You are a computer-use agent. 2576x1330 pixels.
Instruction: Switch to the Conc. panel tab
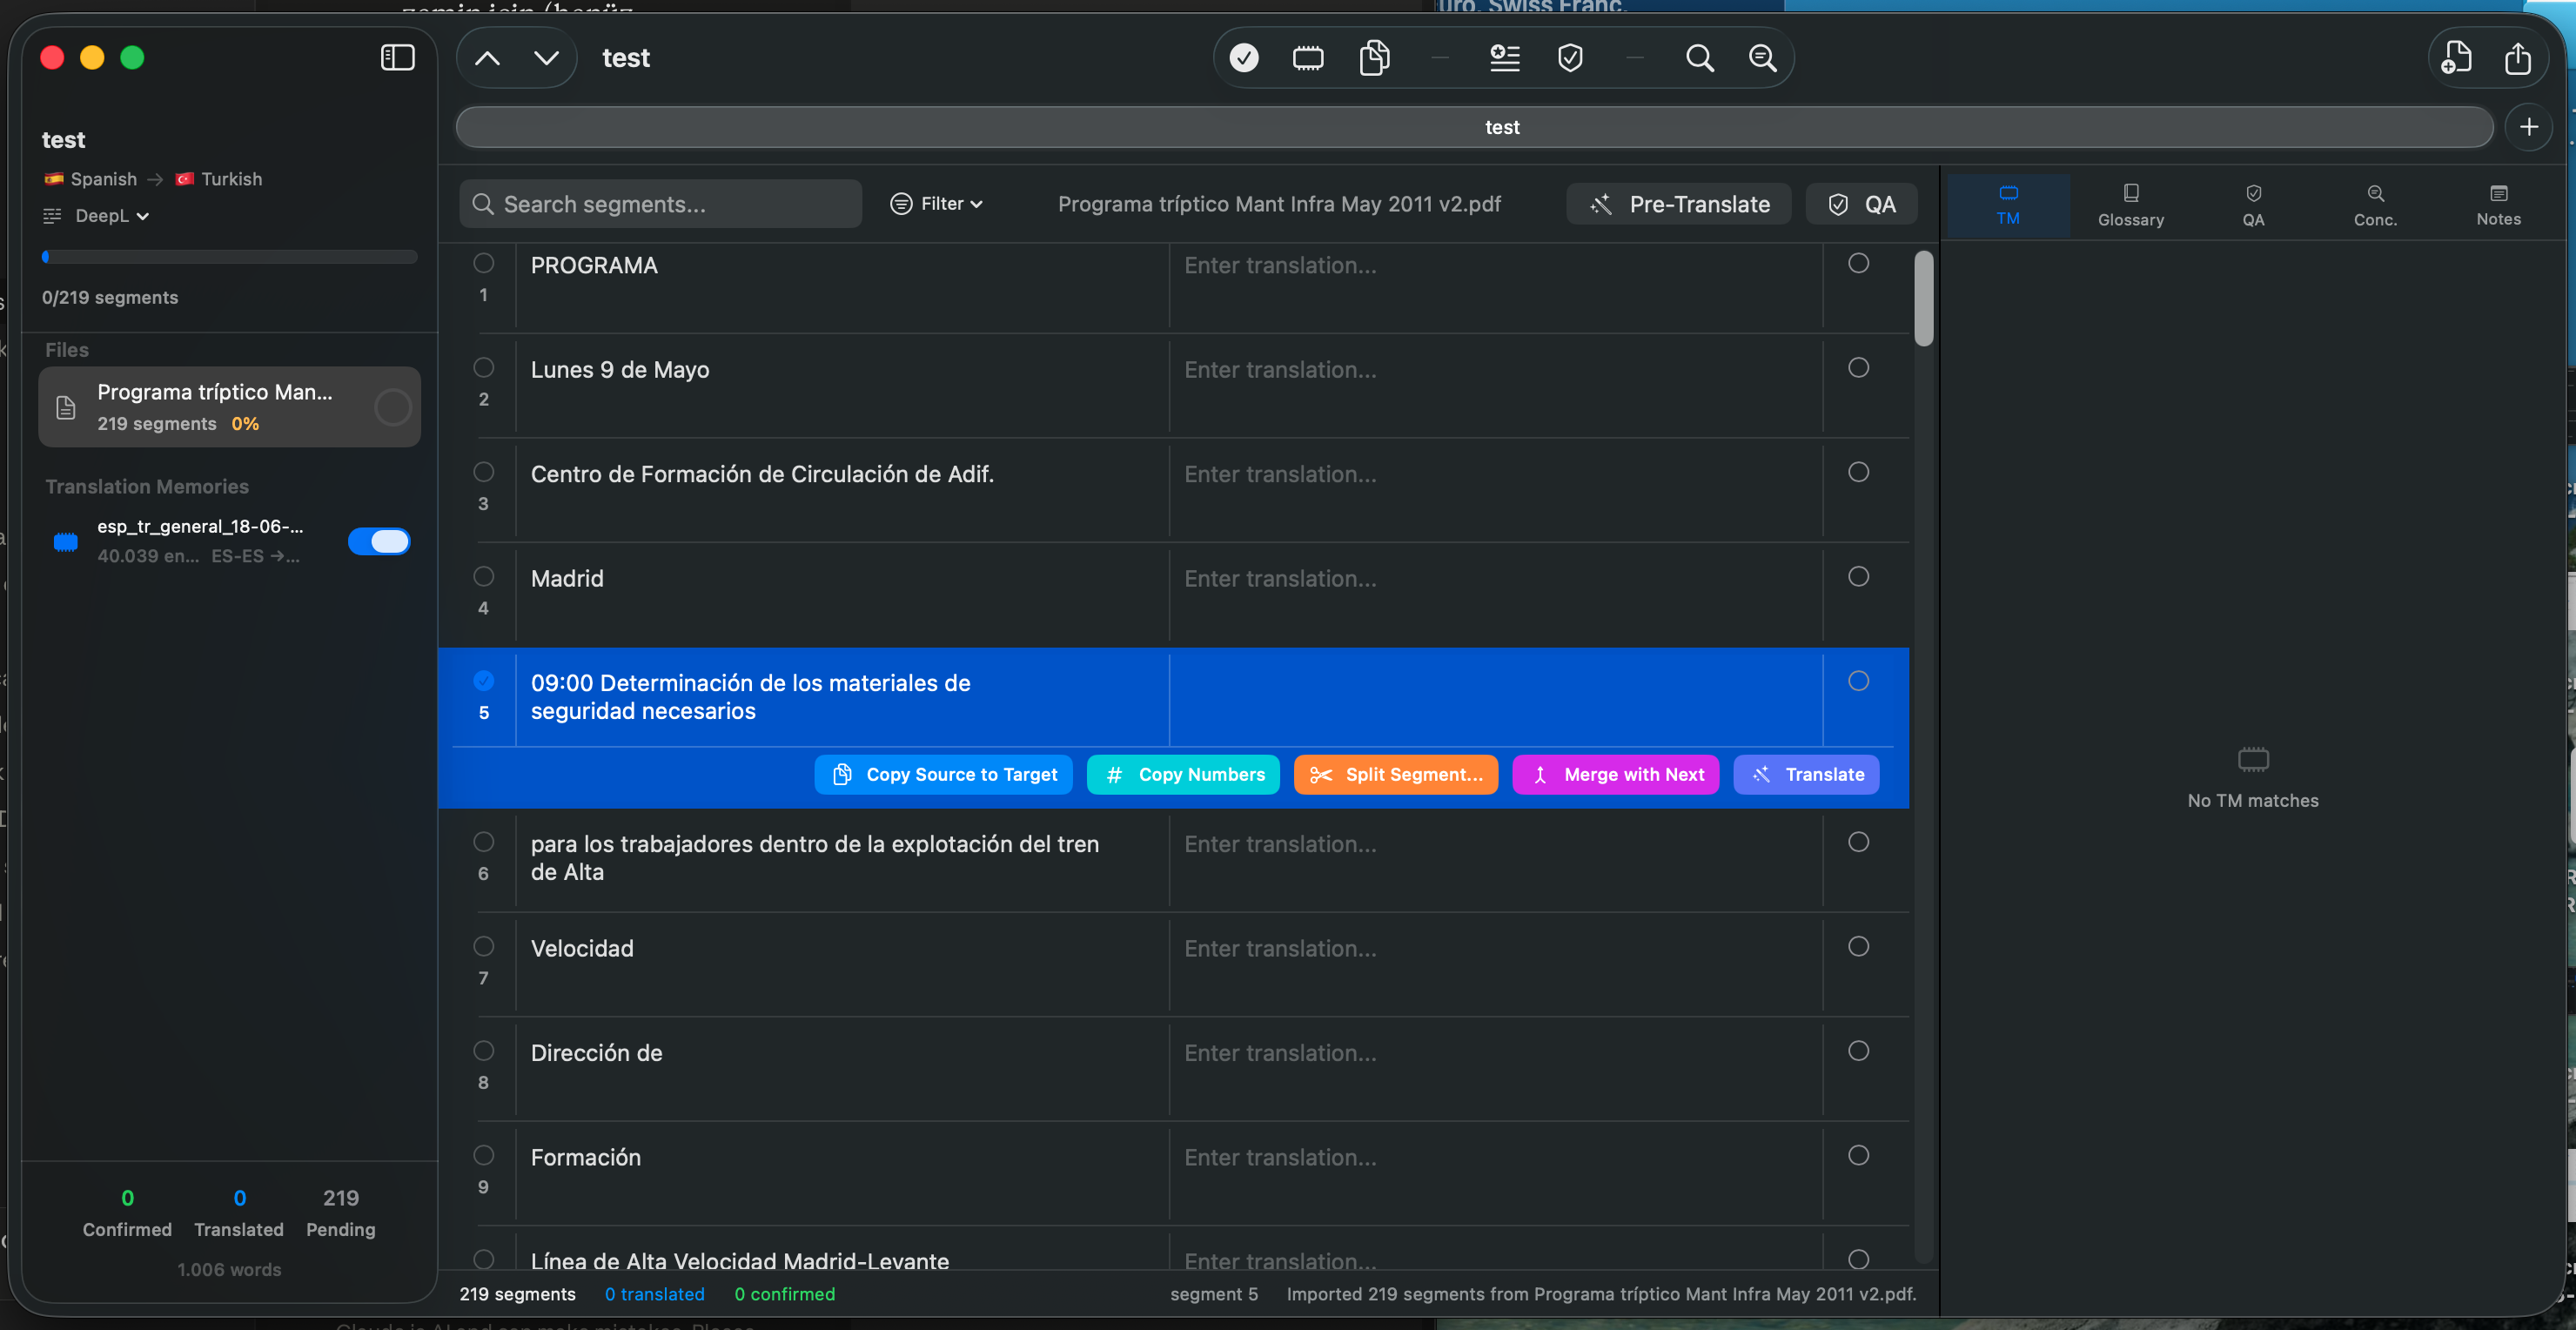tap(2375, 205)
